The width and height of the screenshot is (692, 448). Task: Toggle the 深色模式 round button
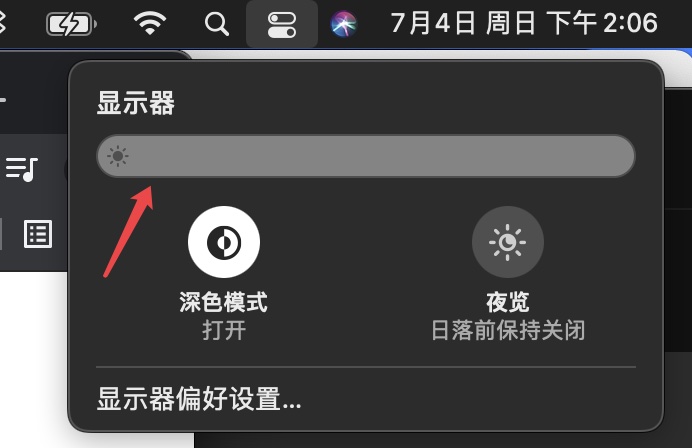(x=224, y=242)
